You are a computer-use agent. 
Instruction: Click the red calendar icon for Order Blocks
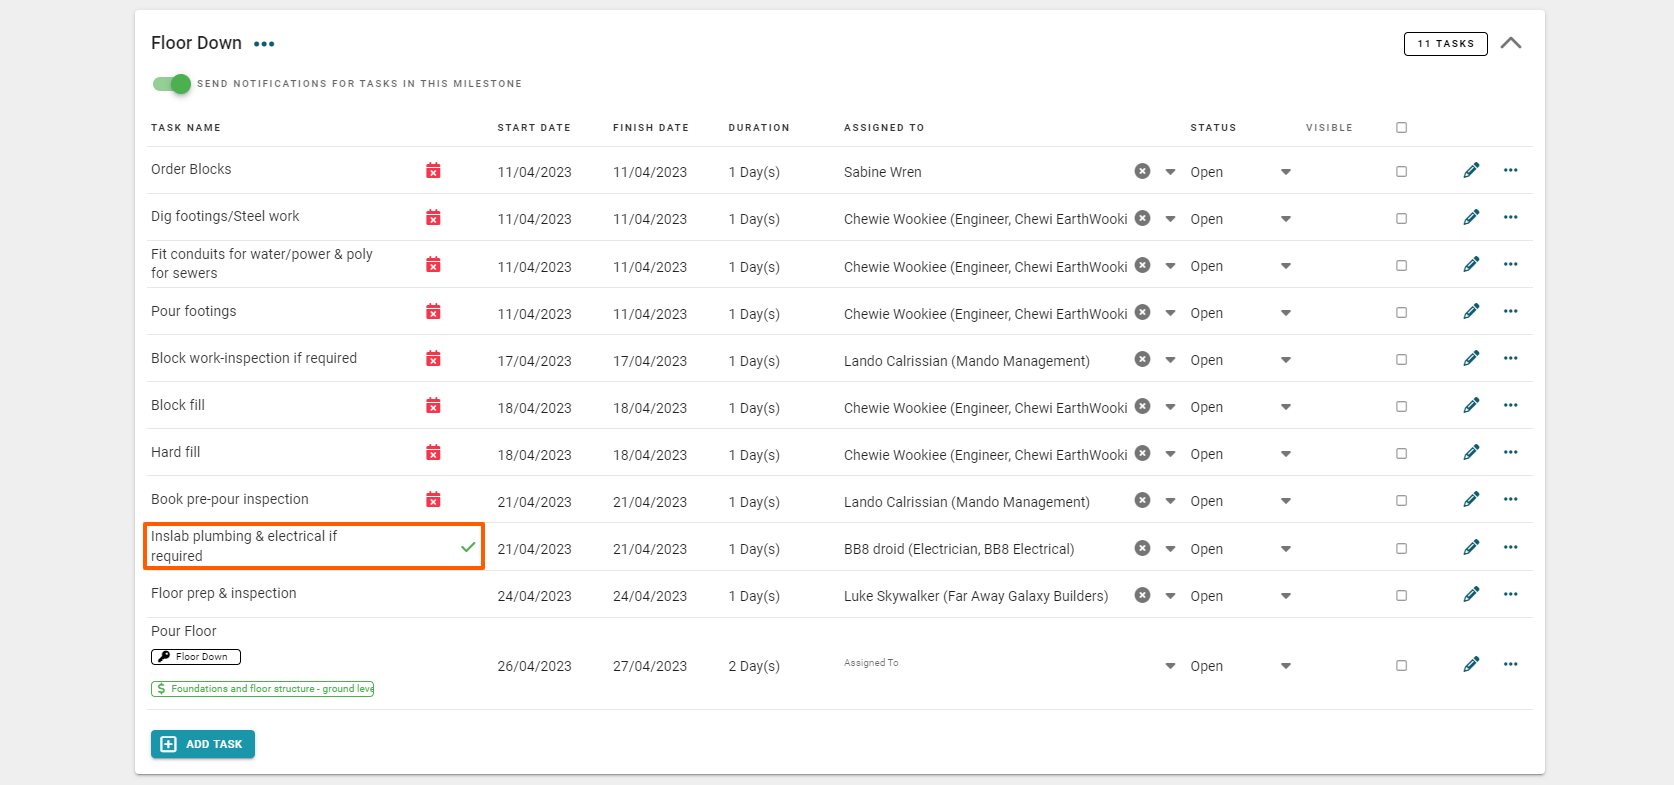pyautogui.click(x=433, y=171)
